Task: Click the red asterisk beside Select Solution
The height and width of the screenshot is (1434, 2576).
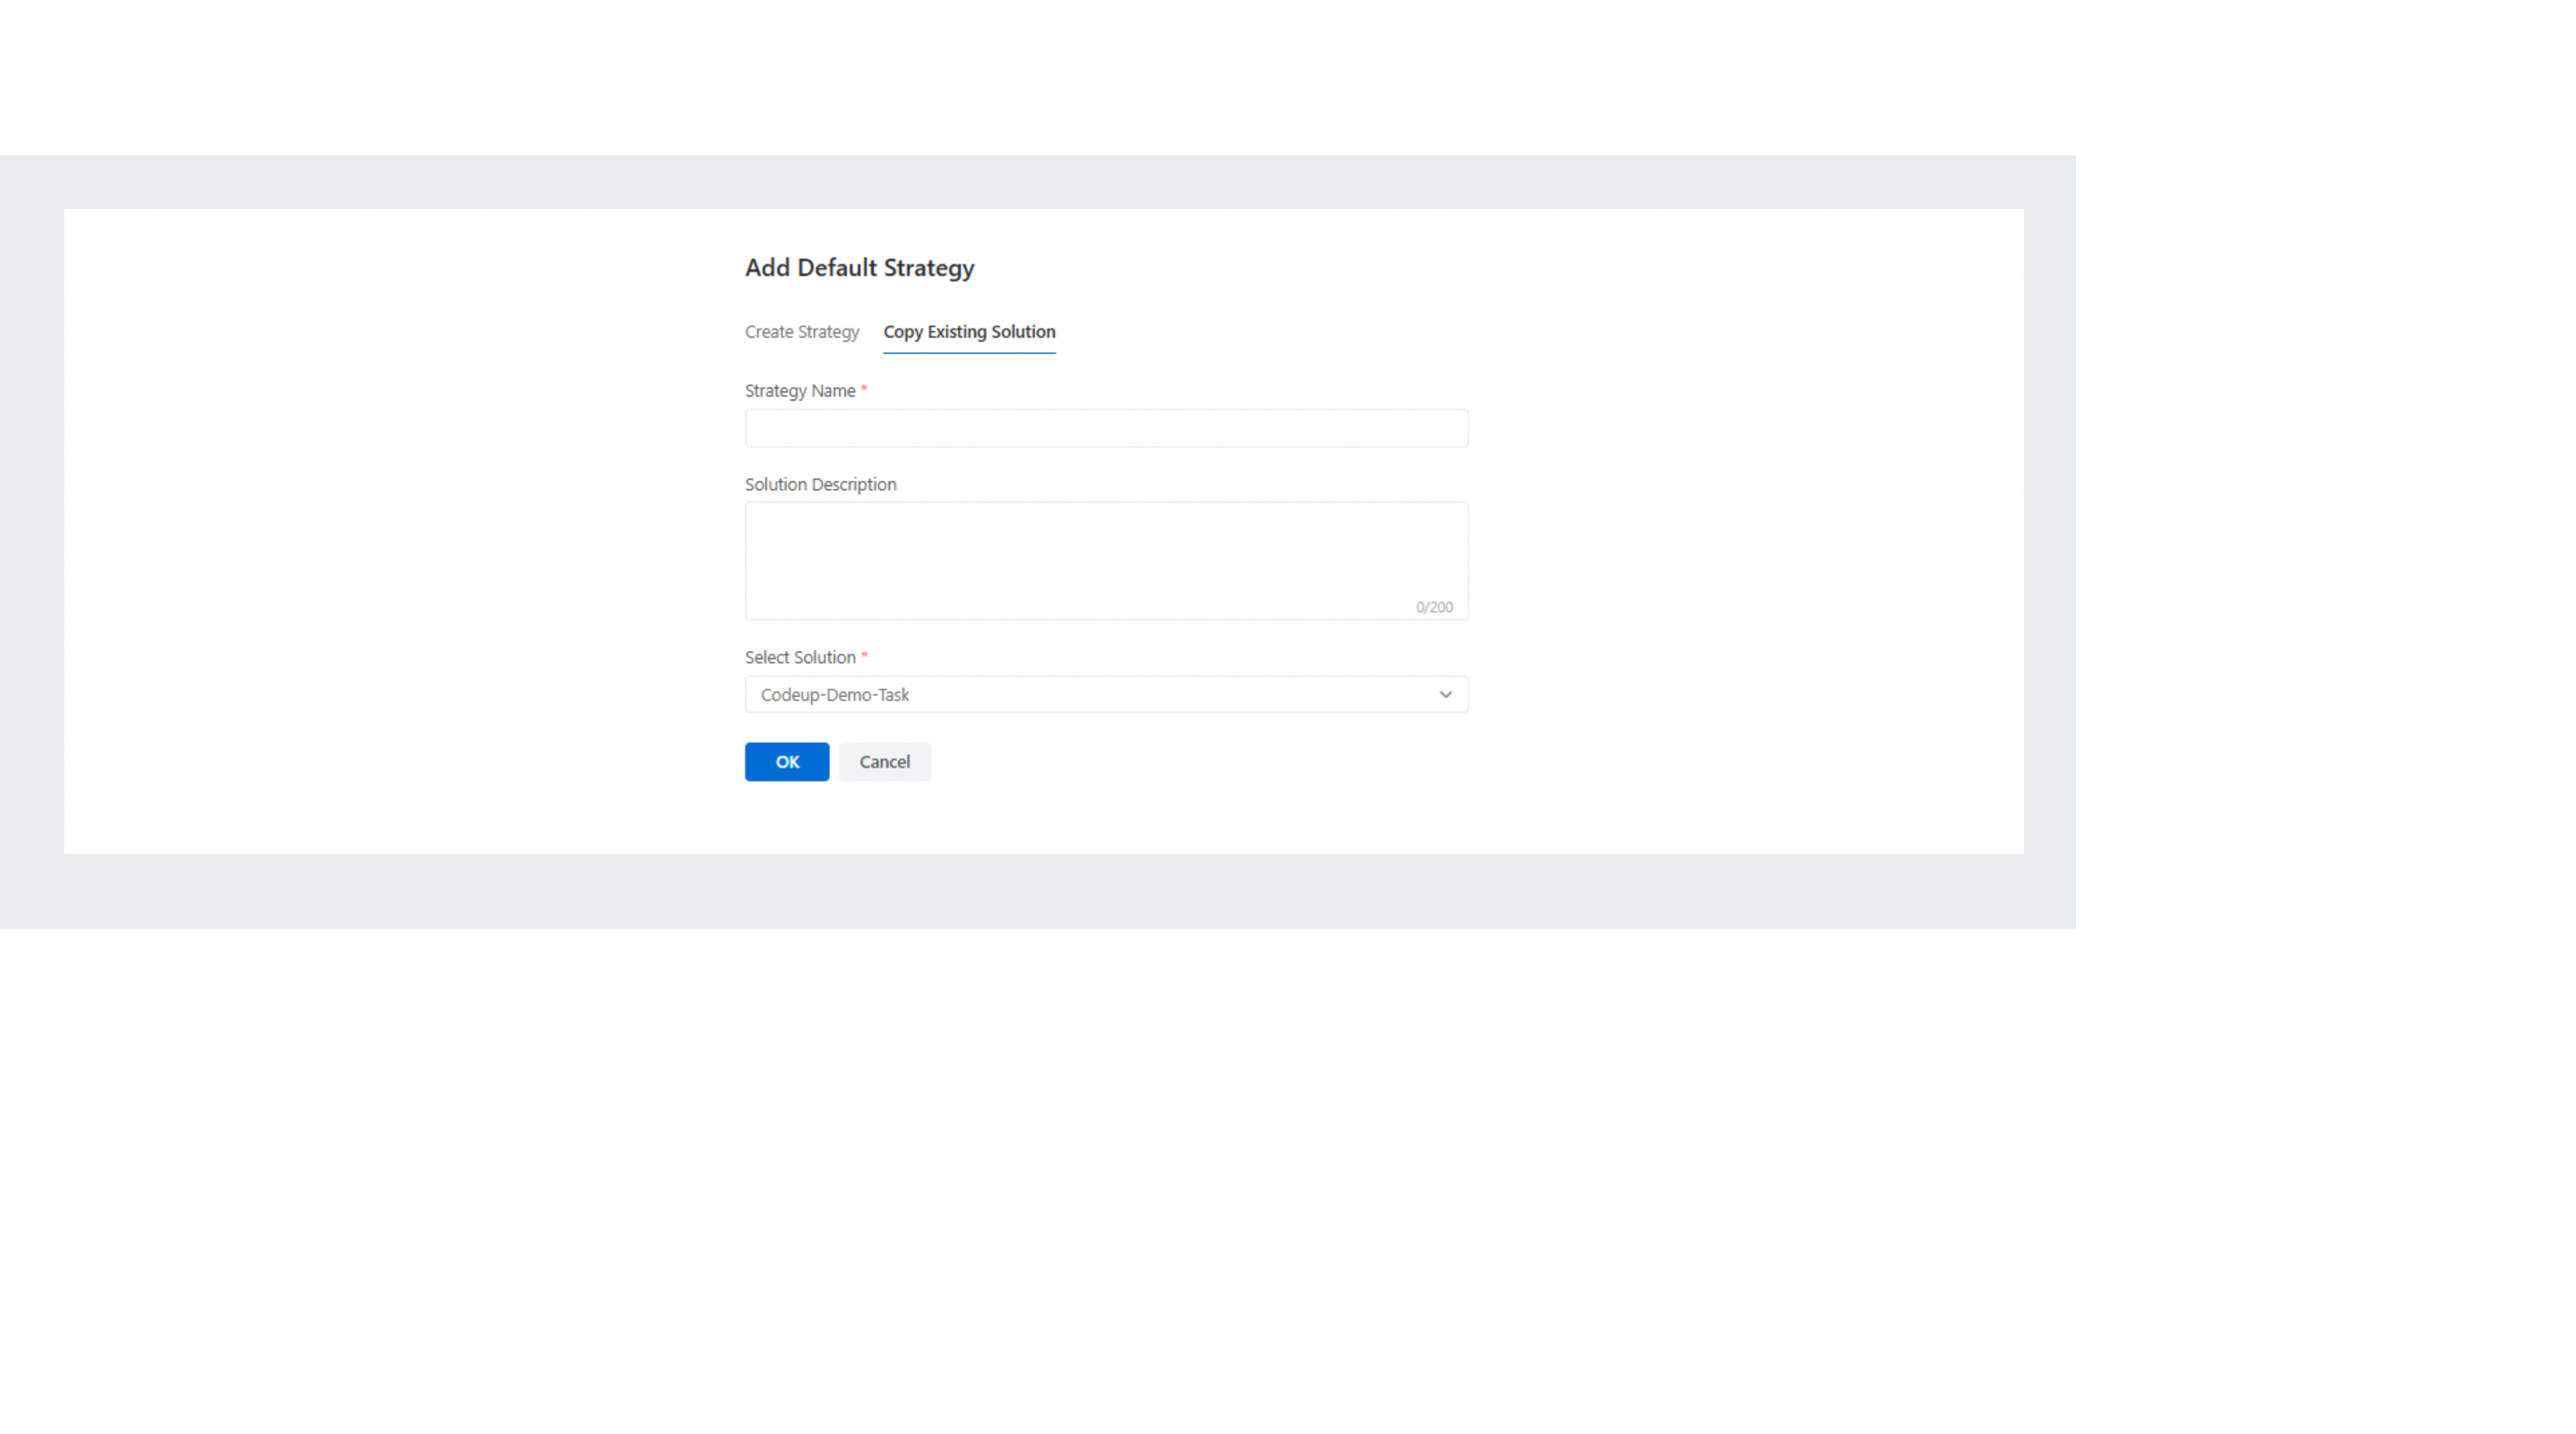Action: point(864,656)
